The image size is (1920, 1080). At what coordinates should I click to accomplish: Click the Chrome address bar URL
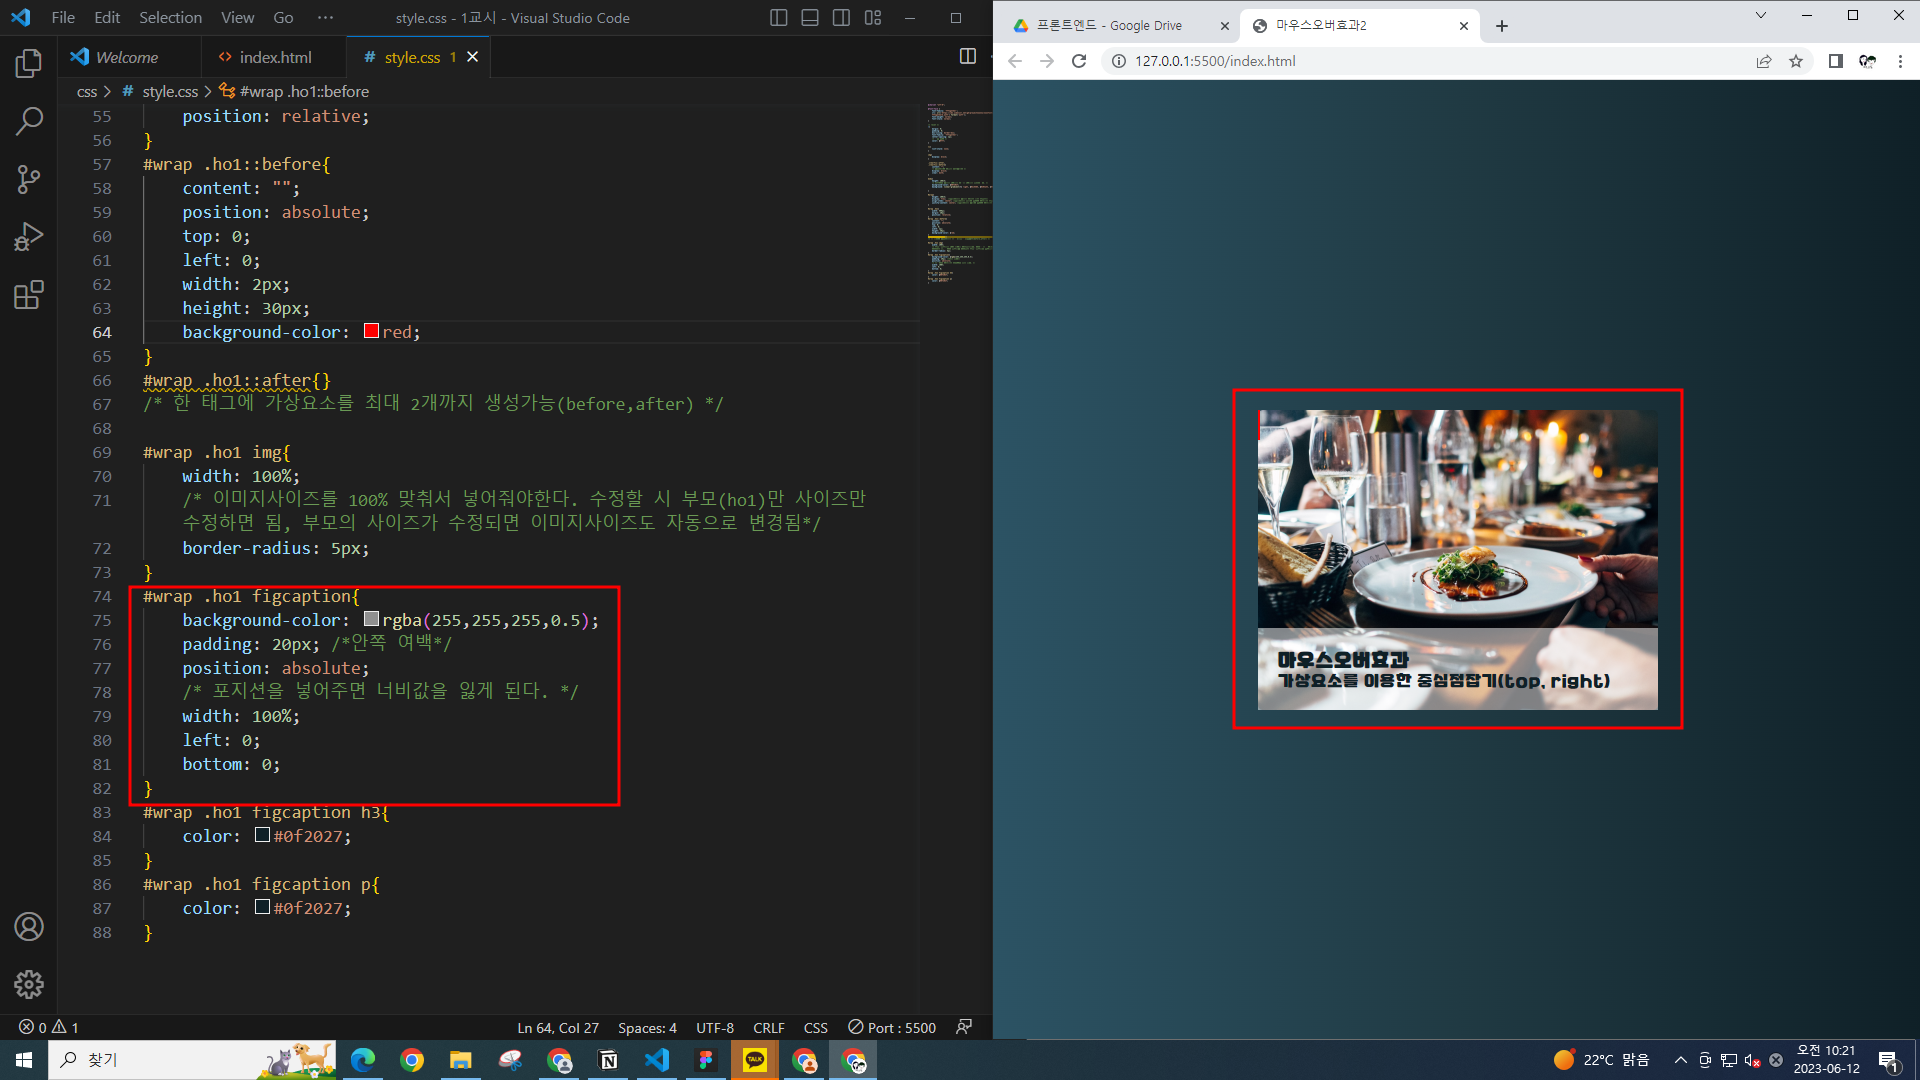(x=1215, y=61)
